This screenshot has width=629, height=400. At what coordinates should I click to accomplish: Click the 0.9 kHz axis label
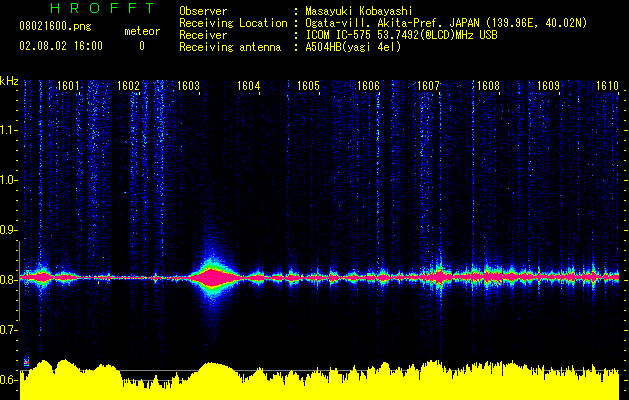tap(8, 230)
